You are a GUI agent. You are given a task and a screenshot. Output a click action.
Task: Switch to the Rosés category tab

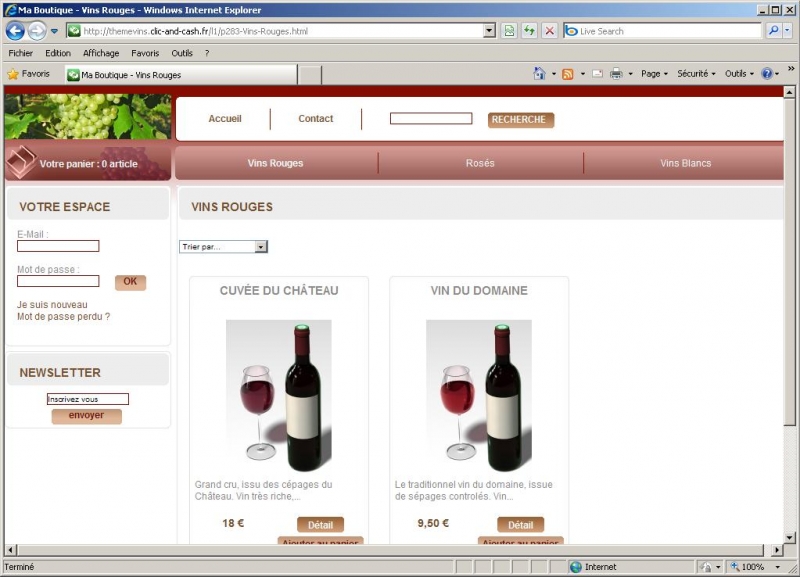[x=480, y=163]
